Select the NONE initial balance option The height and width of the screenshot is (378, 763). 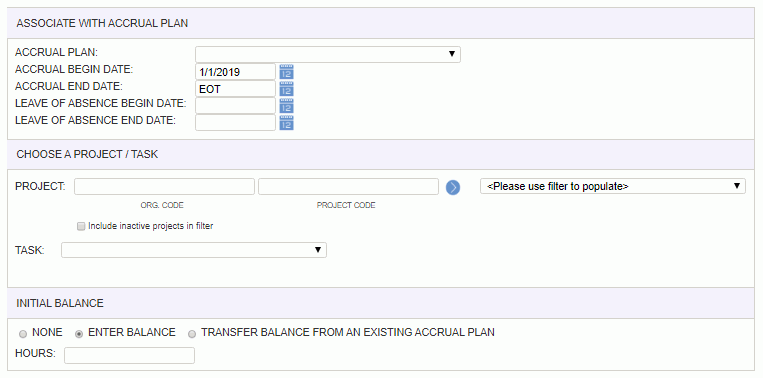click(x=23, y=334)
